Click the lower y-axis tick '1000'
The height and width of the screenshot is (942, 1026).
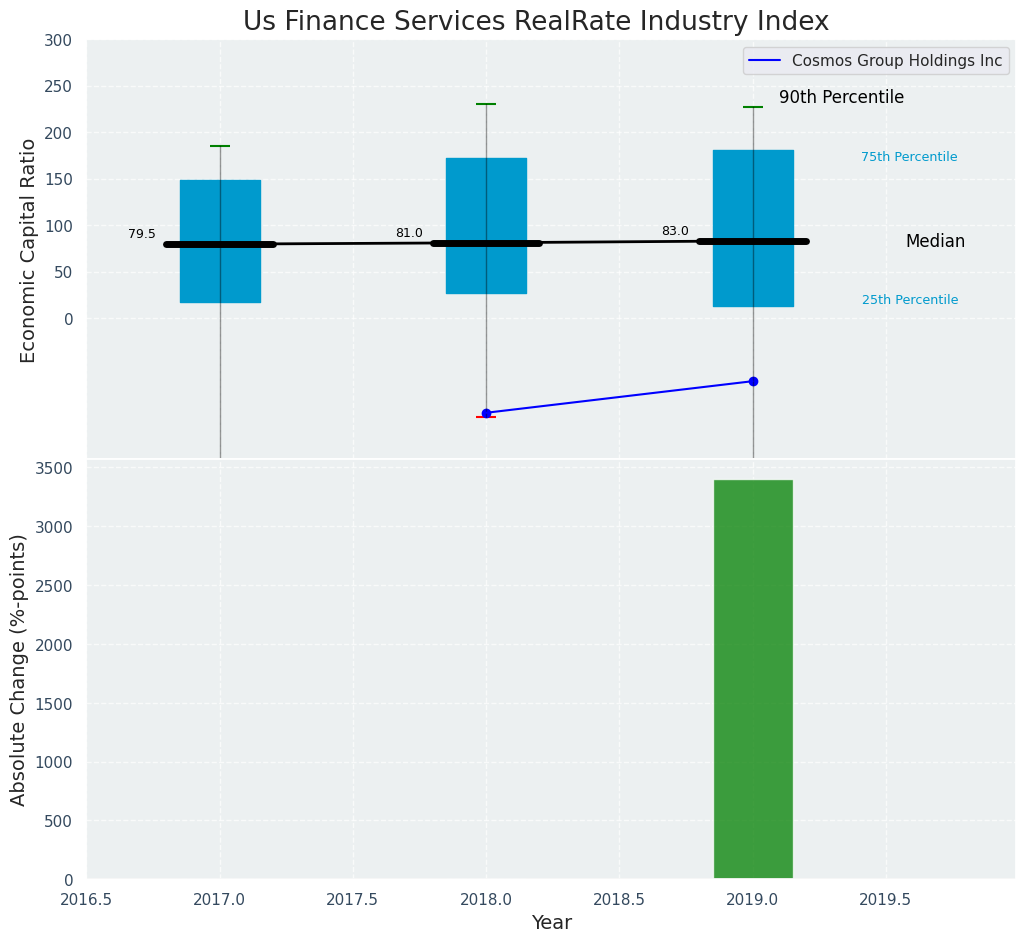click(52, 762)
